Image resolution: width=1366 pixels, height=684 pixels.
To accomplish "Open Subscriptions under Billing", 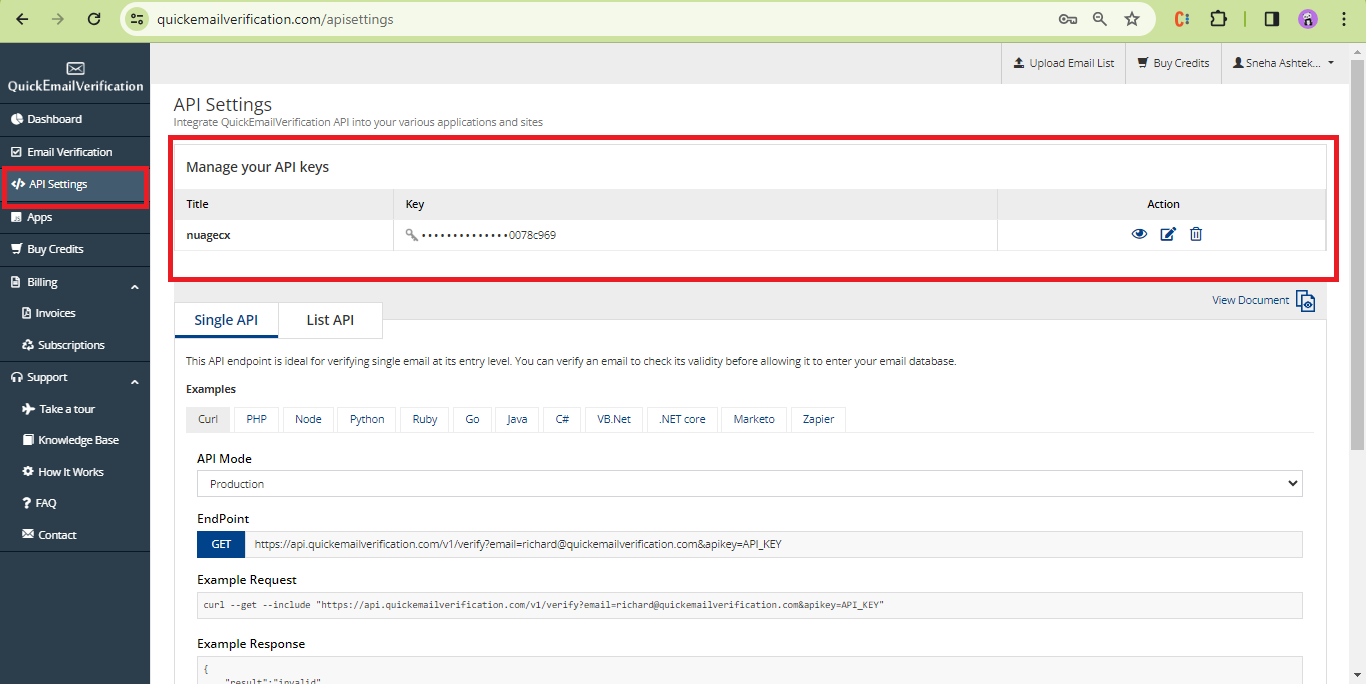I will pyautogui.click(x=75, y=345).
